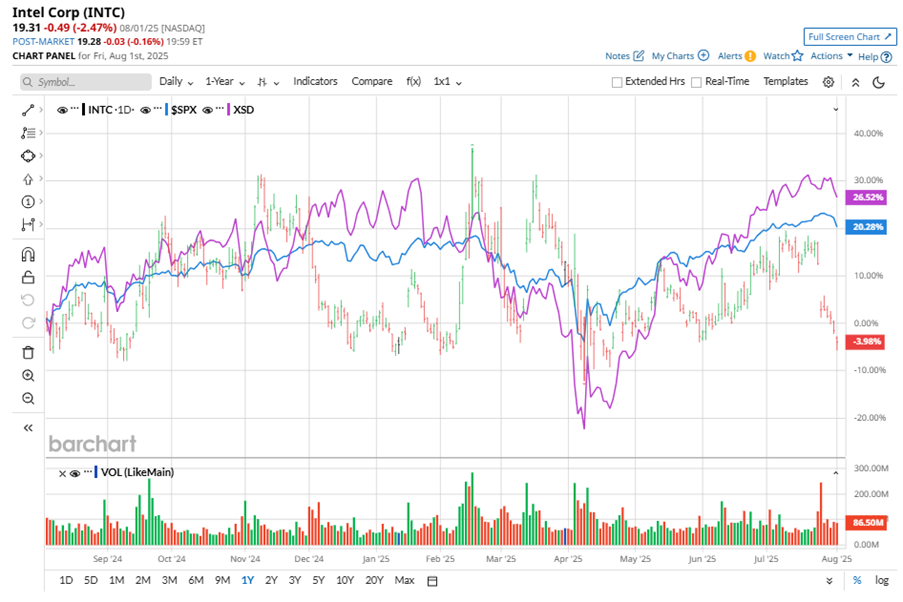Click the Help question mark icon

coord(886,56)
